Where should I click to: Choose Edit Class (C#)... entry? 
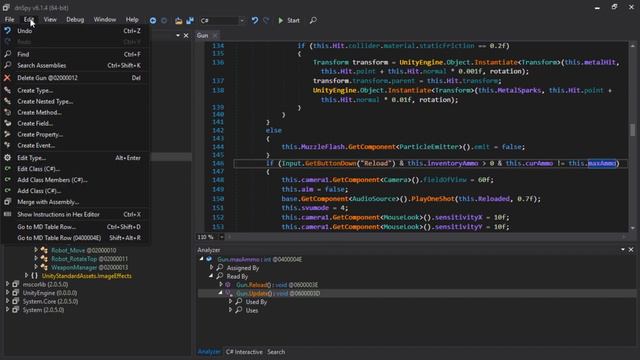(x=74, y=169)
